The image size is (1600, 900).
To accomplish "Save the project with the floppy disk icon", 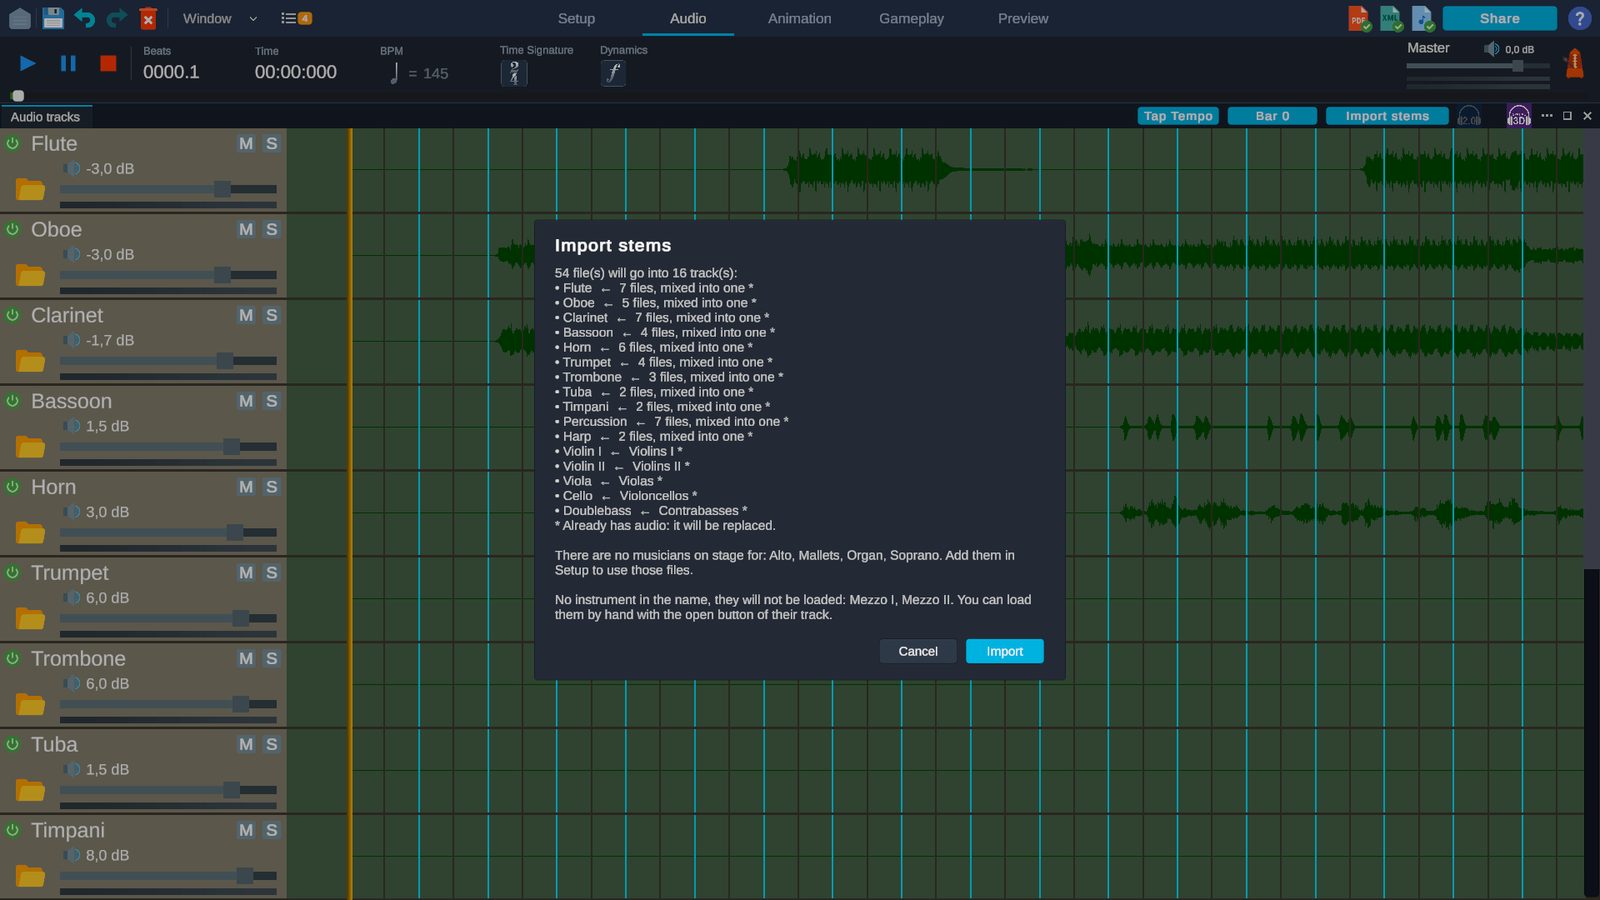I will click(x=53, y=18).
